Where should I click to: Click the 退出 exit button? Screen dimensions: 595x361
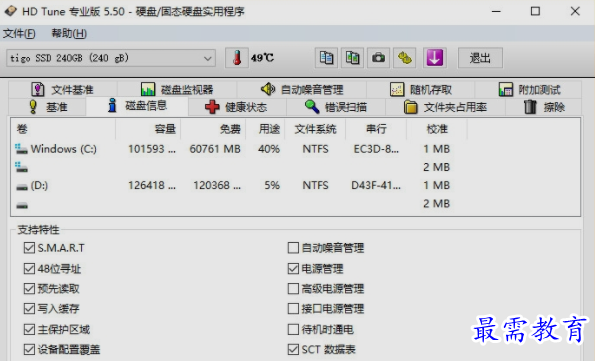coord(480,58)
